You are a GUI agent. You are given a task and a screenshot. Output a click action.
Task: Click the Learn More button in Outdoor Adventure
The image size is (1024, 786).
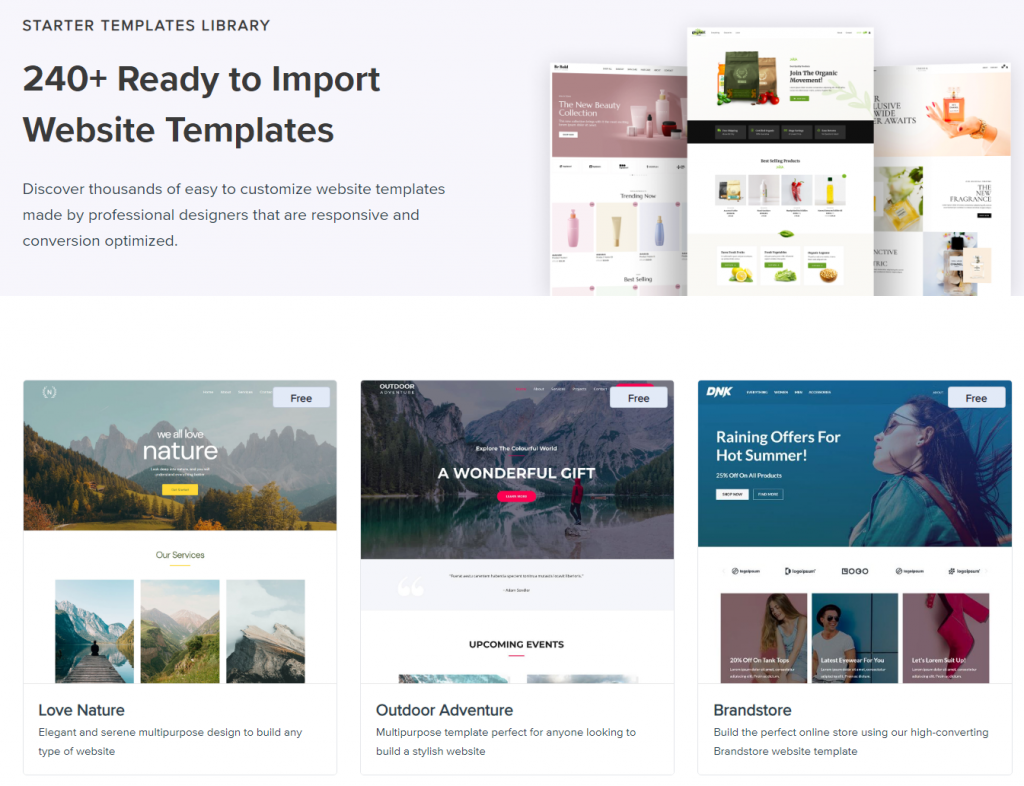point(516,496)
